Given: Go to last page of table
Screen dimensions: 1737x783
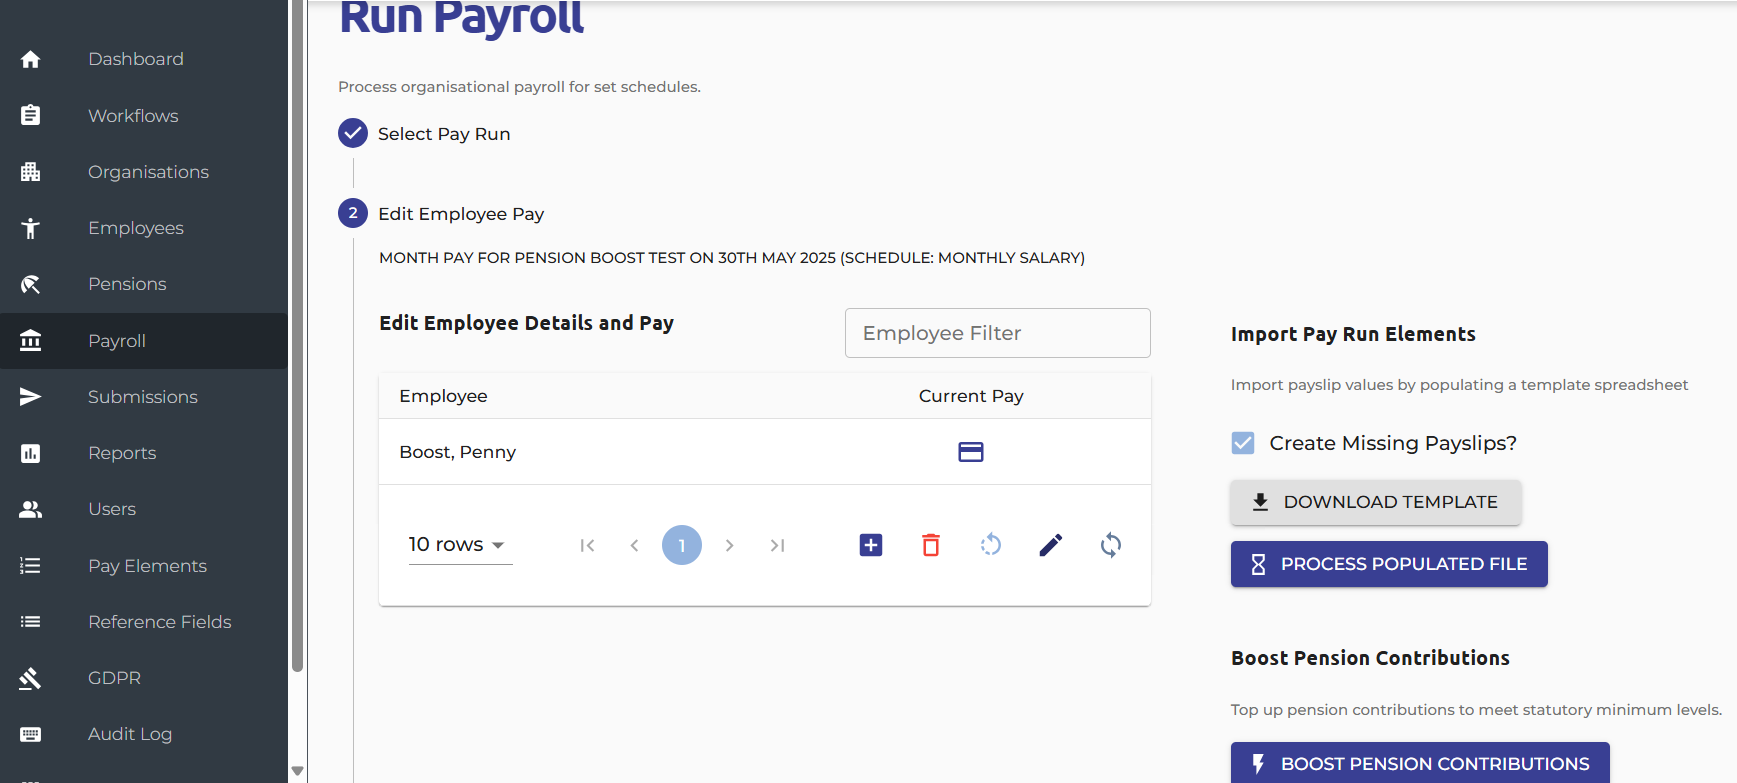Looking at the screenshot, I should 777,545.
